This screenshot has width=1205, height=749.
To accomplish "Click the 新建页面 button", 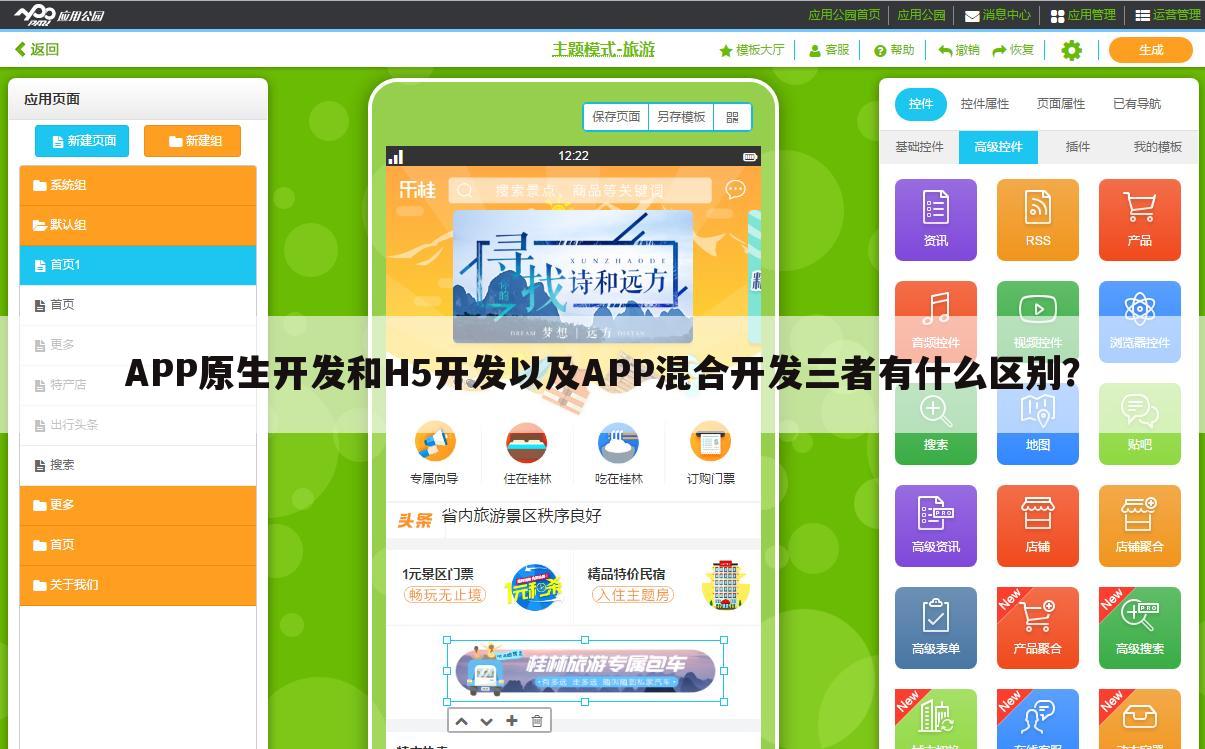I will 82,141.
